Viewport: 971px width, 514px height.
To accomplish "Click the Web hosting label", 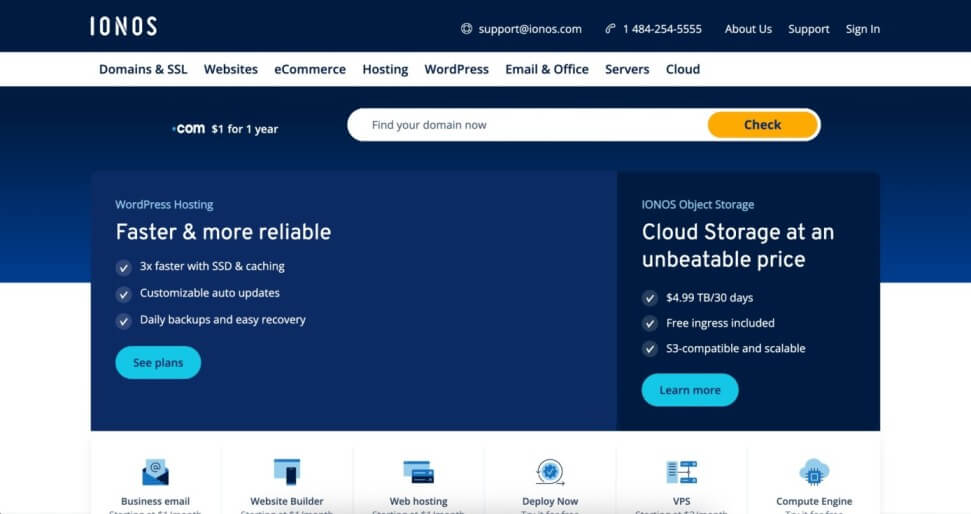I will [x=419, y=501].
